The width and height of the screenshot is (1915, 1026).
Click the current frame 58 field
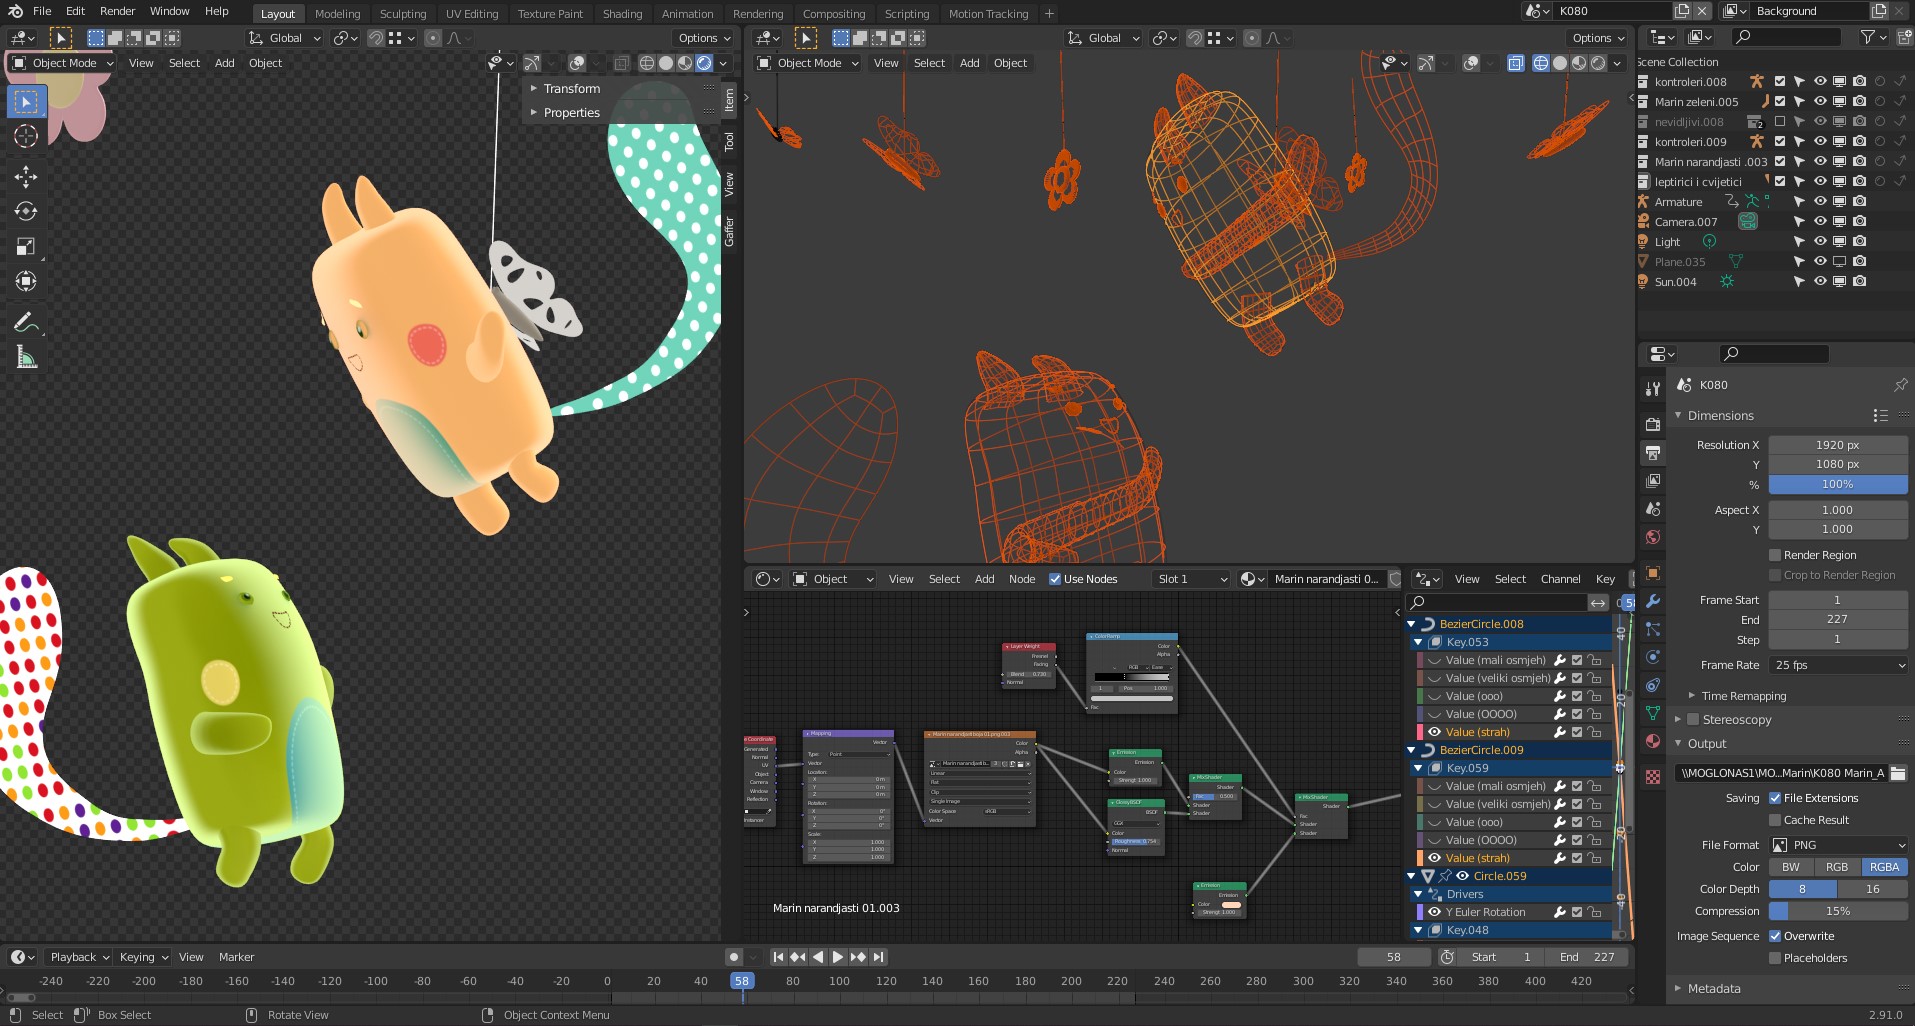[x=1394, y=957]
